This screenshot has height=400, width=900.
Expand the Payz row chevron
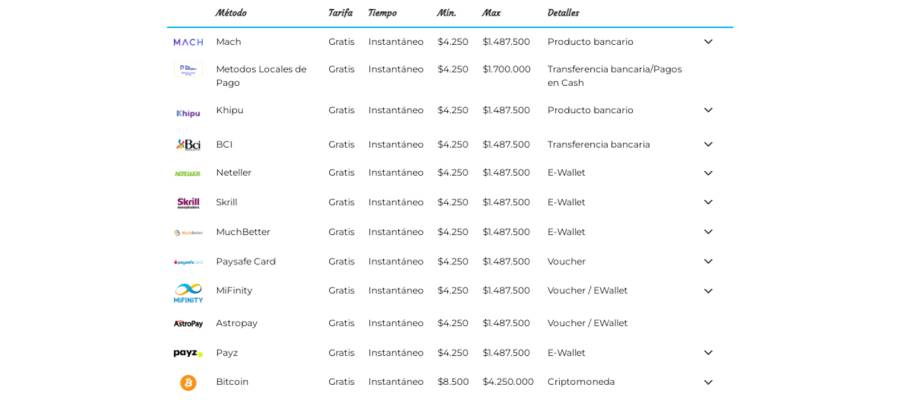pyautogui.click(x=708, y=352)
